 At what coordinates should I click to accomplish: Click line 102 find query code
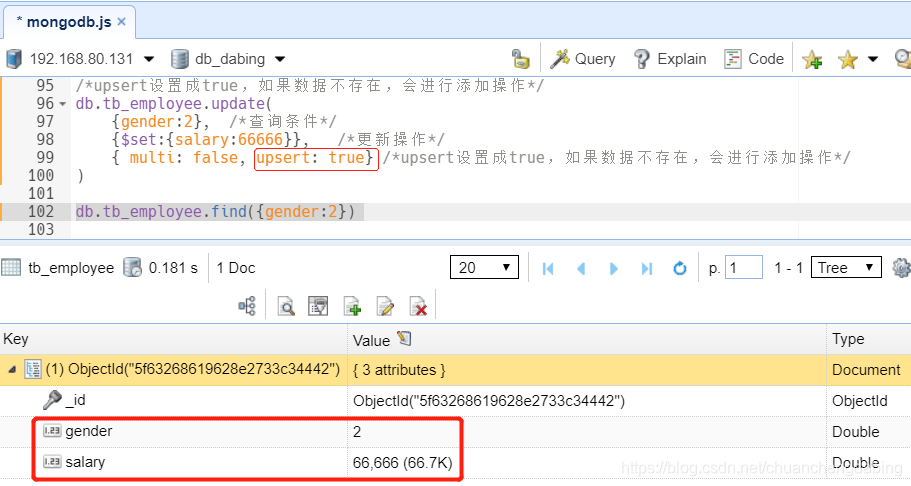pyautogui.click(x=215, y=212)
